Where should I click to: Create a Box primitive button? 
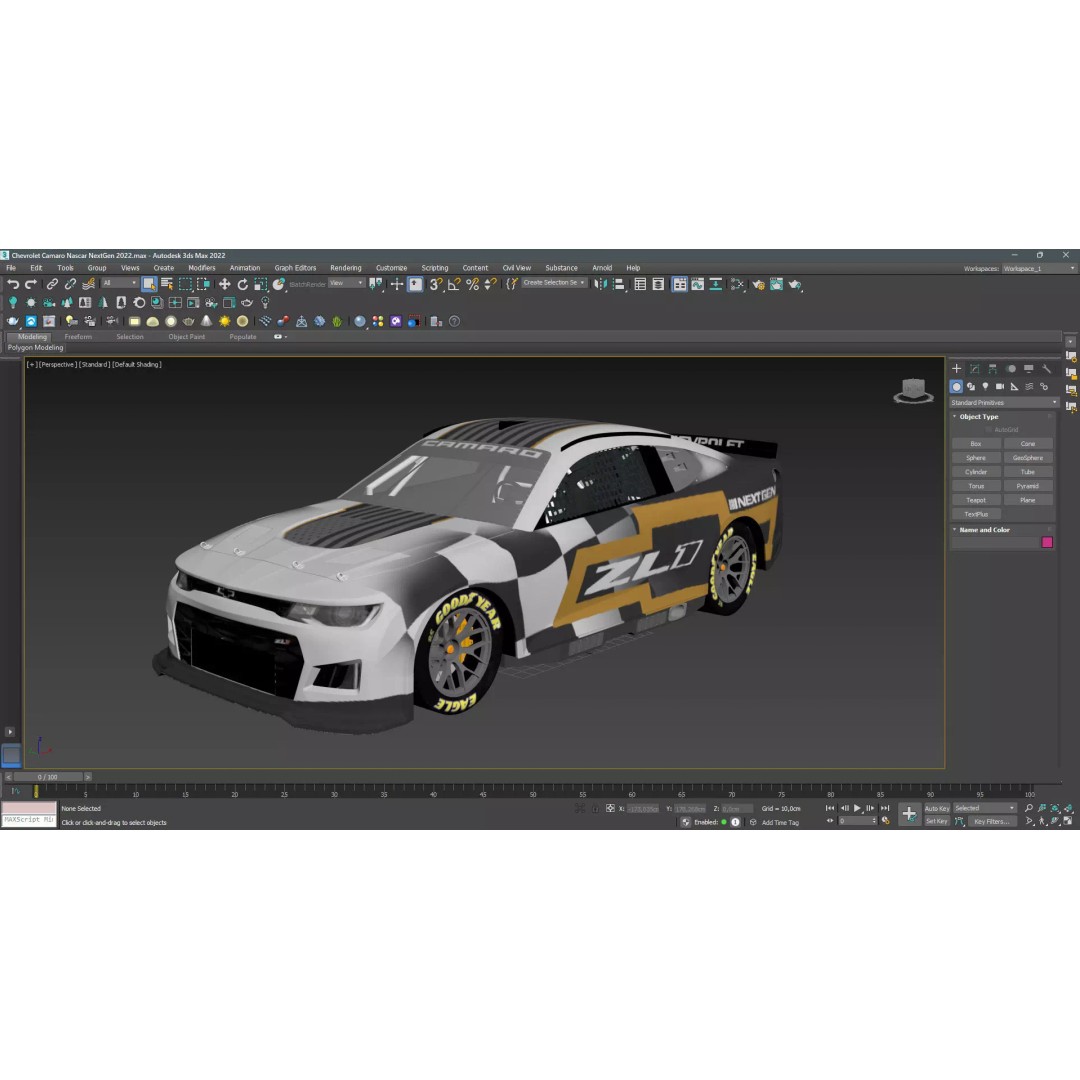tap(976, 444)
